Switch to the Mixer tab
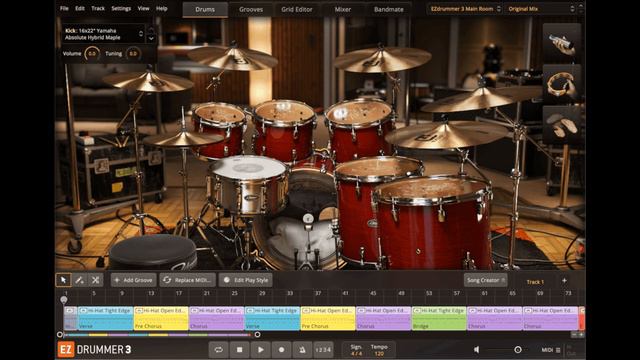 coord(342,9)
